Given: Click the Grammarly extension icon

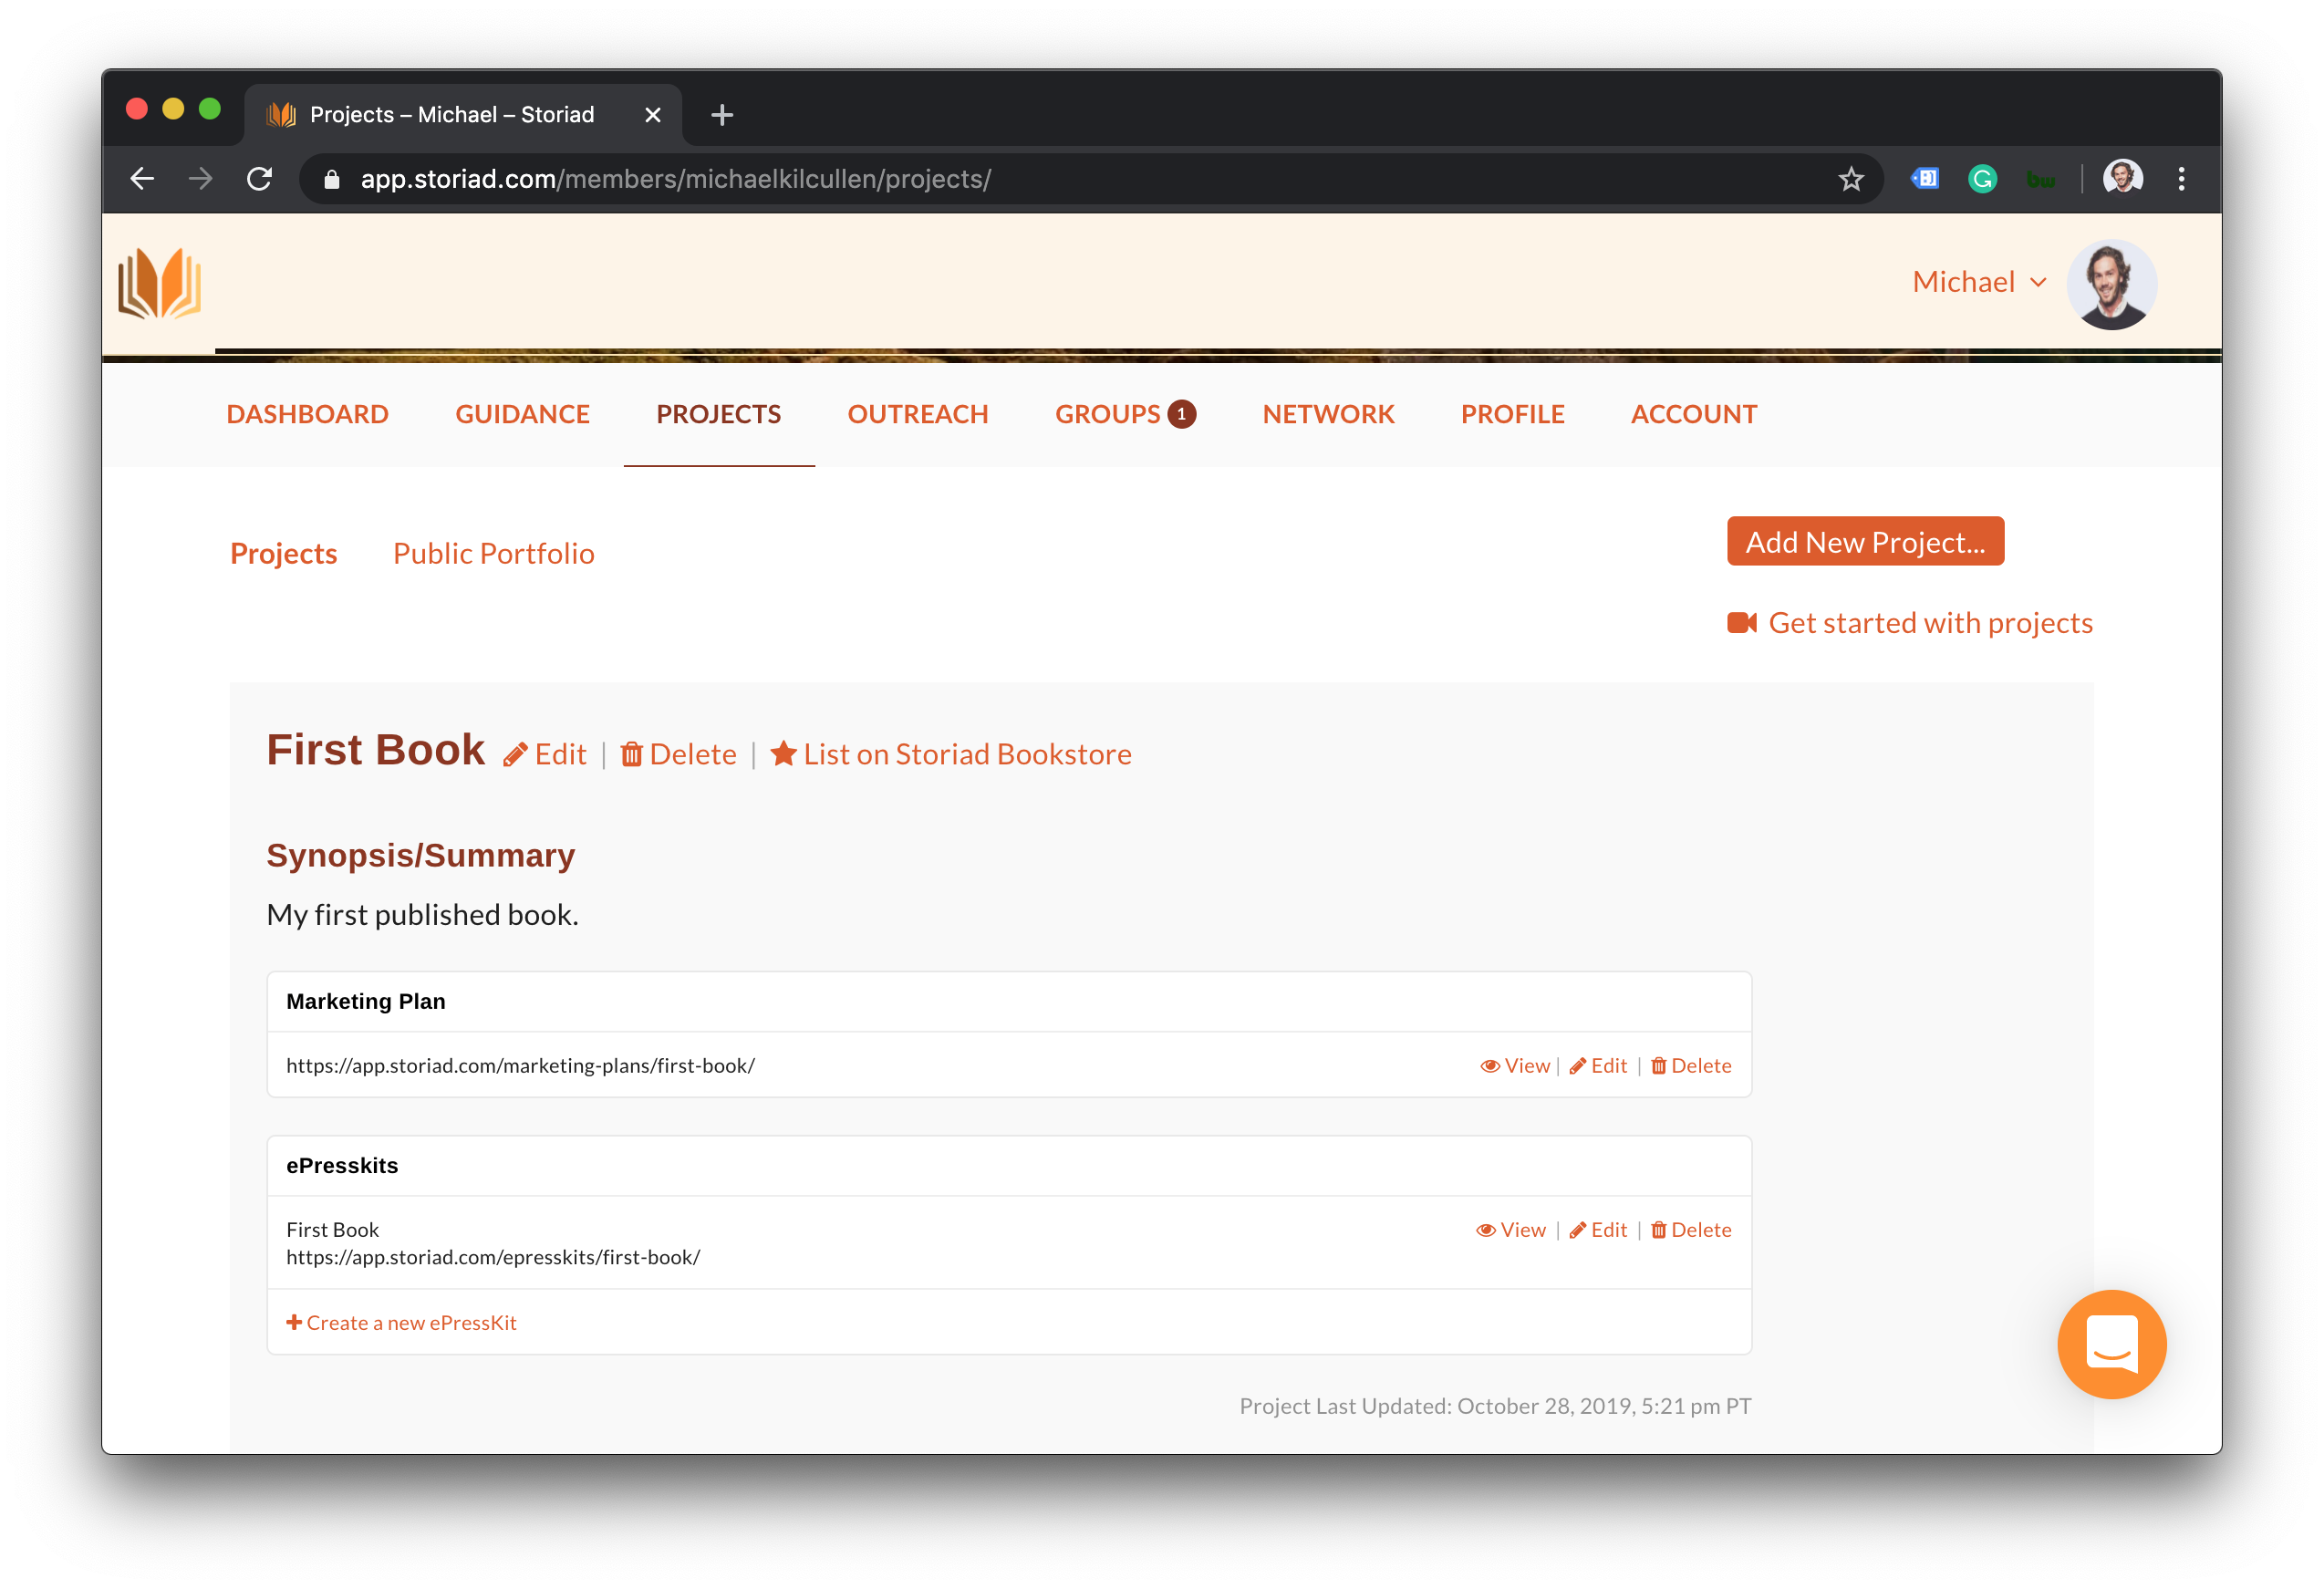Looking at the screenshot, I should [x=1982, y=179].
